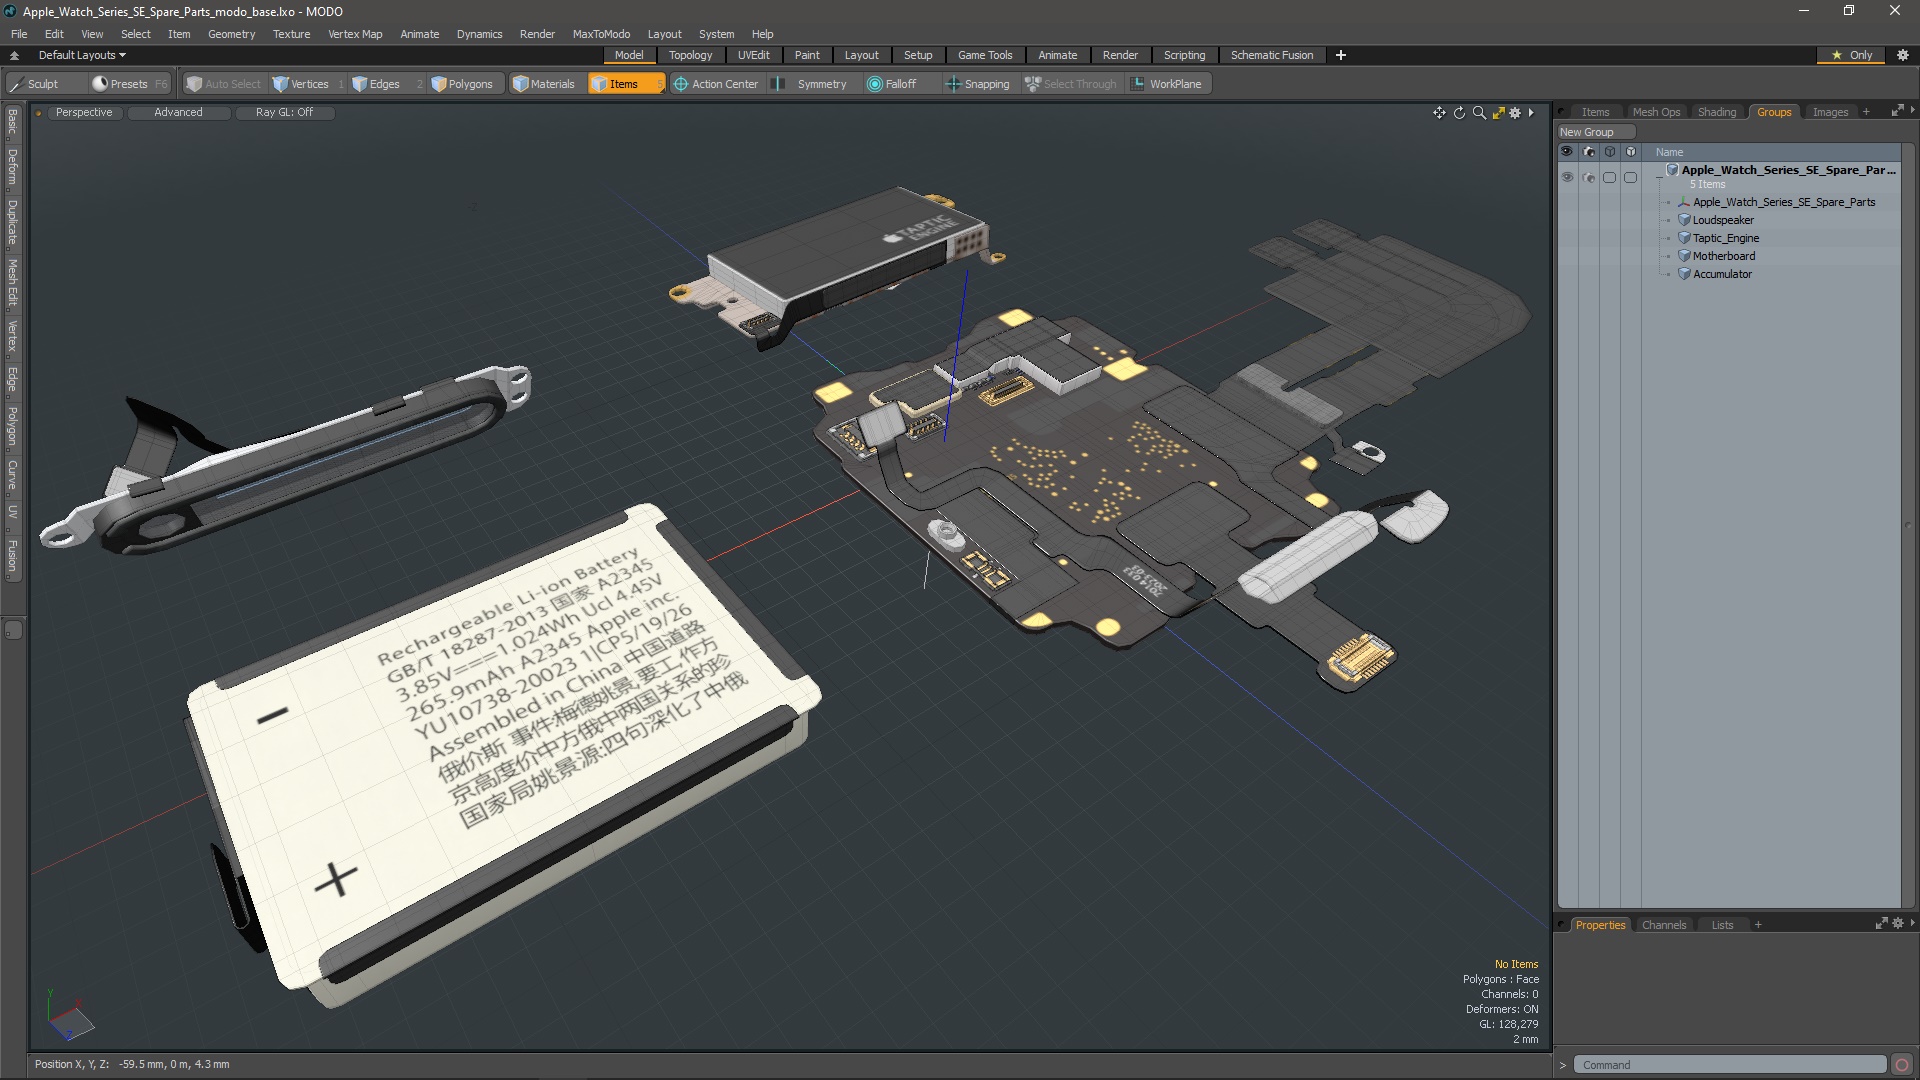Maximize the viewport with the yellow arrows icon
The height and width of the screenshot is (1080, 1920).
1498,113
